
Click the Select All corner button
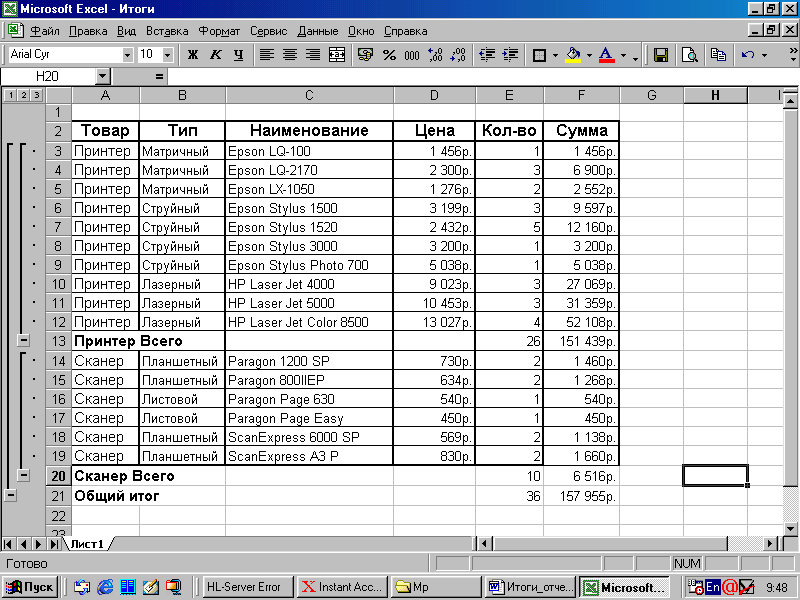(58, 95)
